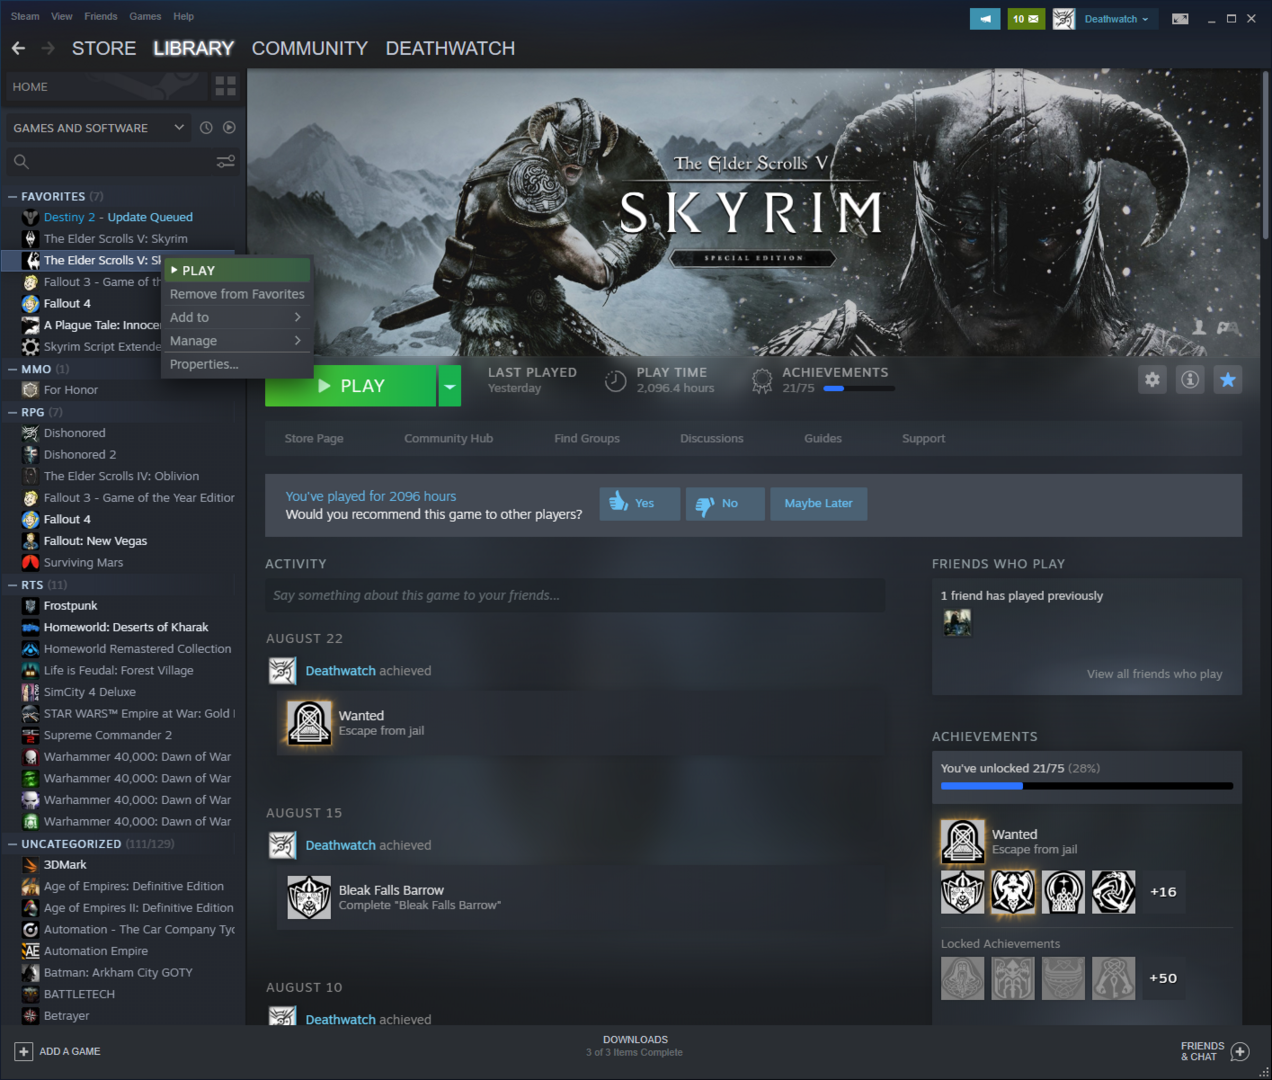Open the Discussions link
Viewport: 1272px width, 1080px height.
point(712,439)
